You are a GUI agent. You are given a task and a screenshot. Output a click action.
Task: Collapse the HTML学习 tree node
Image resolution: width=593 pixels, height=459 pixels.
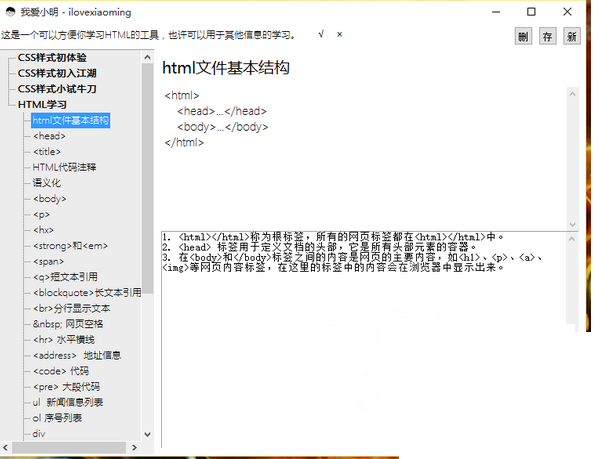click(x=42, y=104)
